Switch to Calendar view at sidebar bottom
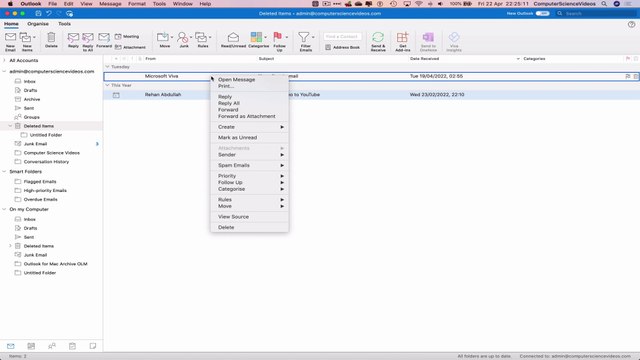640x360 pixels. (31, 346)
